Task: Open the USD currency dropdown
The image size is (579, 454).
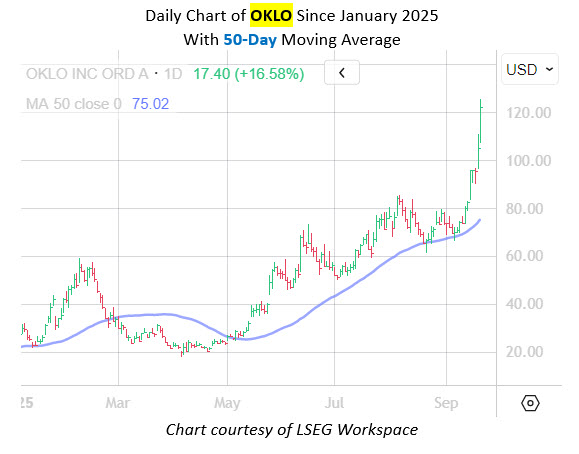Action: pos(530,69)
